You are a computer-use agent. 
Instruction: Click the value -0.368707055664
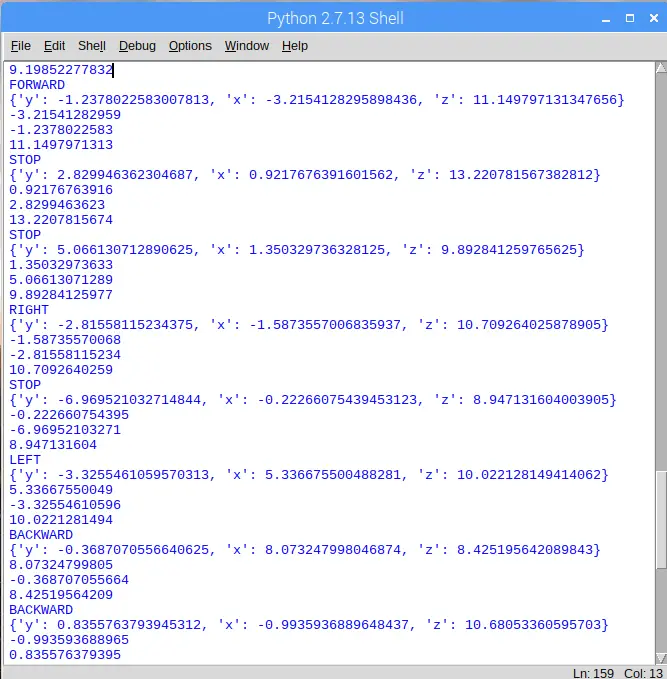click(x=69, y=580)
